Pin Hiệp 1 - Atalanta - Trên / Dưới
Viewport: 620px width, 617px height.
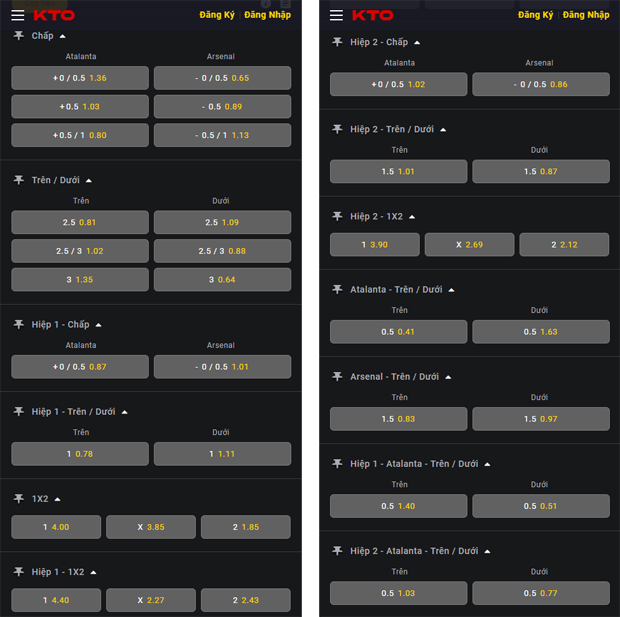pyautogui.click(x=338, y=464)
